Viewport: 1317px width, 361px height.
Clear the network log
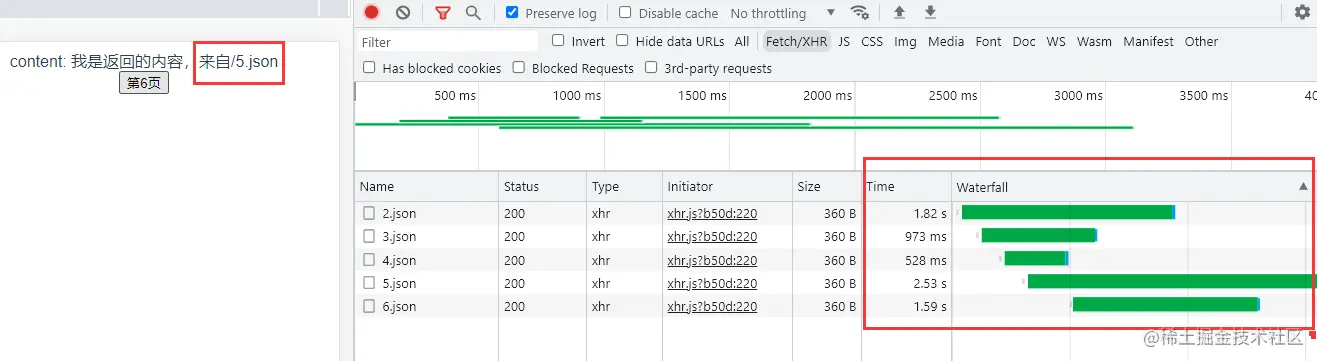pyautogui.click(x=403, y=13)
